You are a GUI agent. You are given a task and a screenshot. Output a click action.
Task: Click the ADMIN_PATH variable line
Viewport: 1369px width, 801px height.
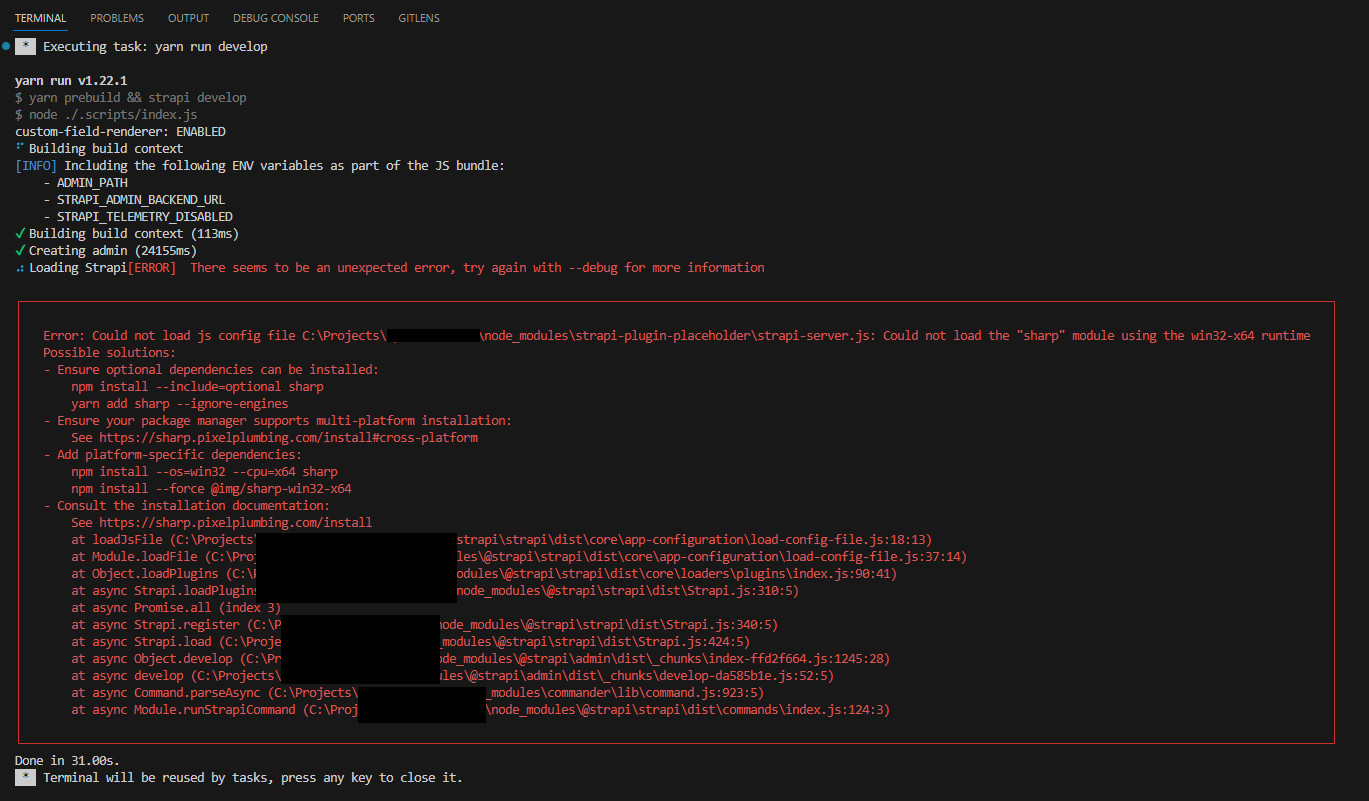pyautogui.click(x=85, y=182)
